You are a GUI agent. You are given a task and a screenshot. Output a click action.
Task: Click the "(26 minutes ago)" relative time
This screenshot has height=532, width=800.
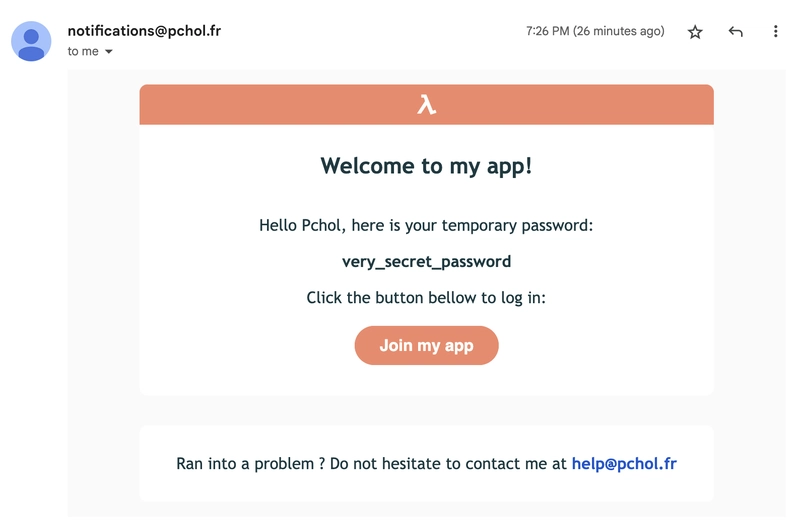[x=618, y=31]
